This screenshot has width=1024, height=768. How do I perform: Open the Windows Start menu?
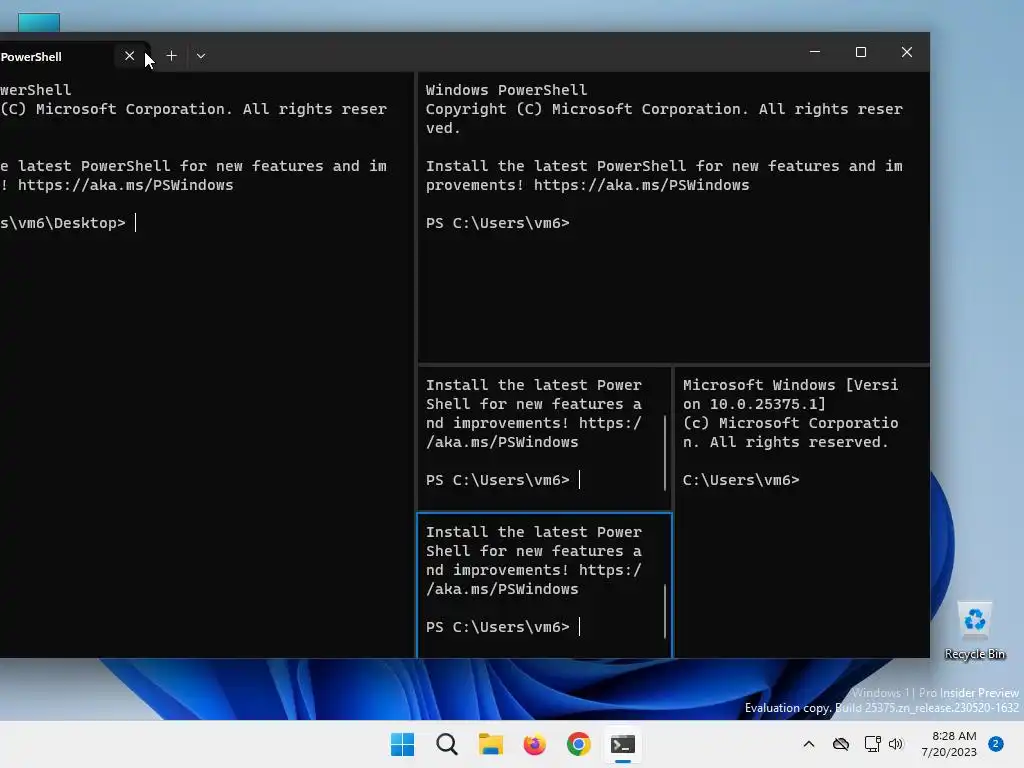pos(402,744)
